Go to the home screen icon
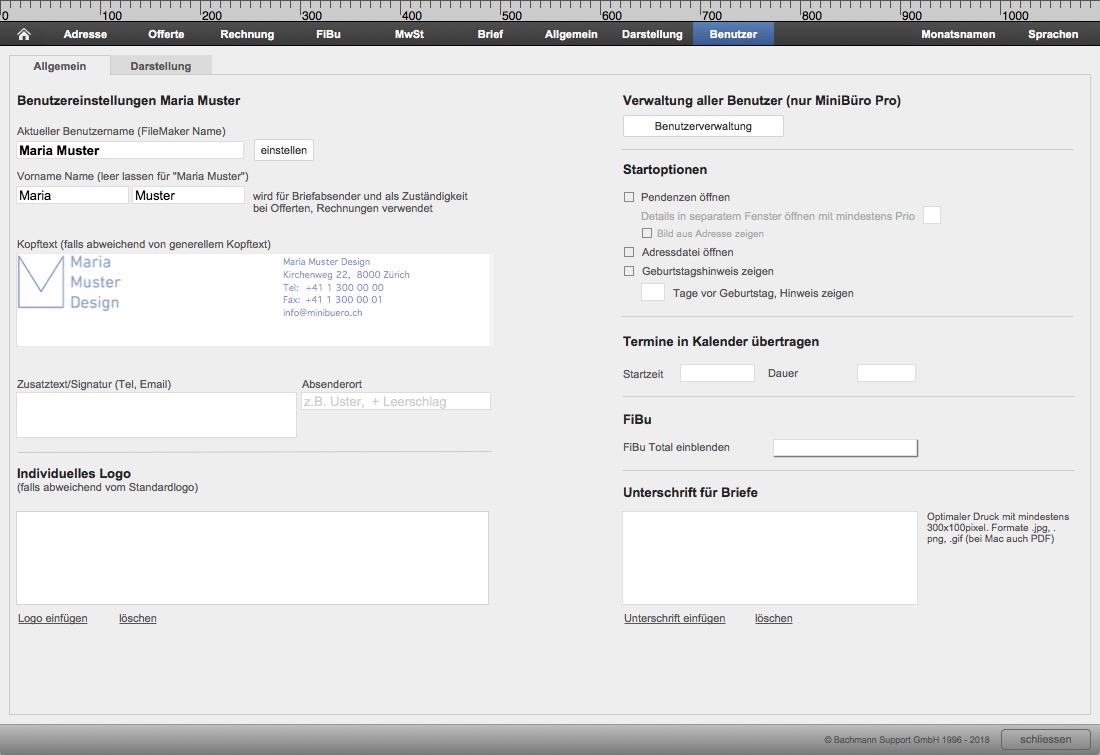 (x=24, y=34)
